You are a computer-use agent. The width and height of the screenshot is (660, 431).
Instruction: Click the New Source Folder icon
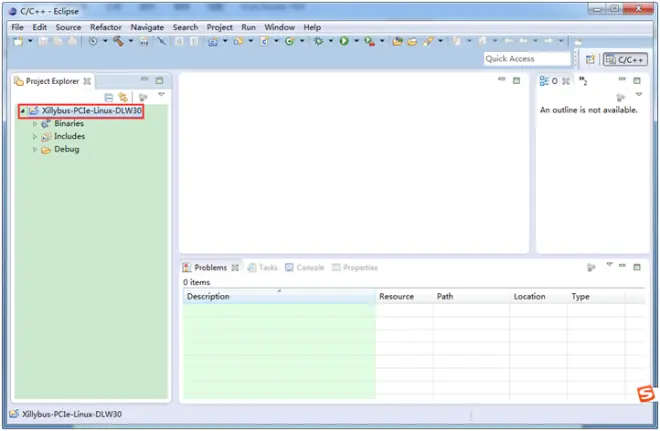point(239,41)
